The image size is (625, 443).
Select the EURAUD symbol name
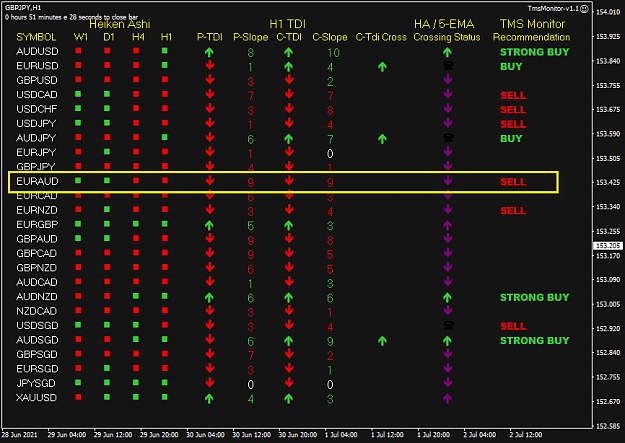pos(37,181)
